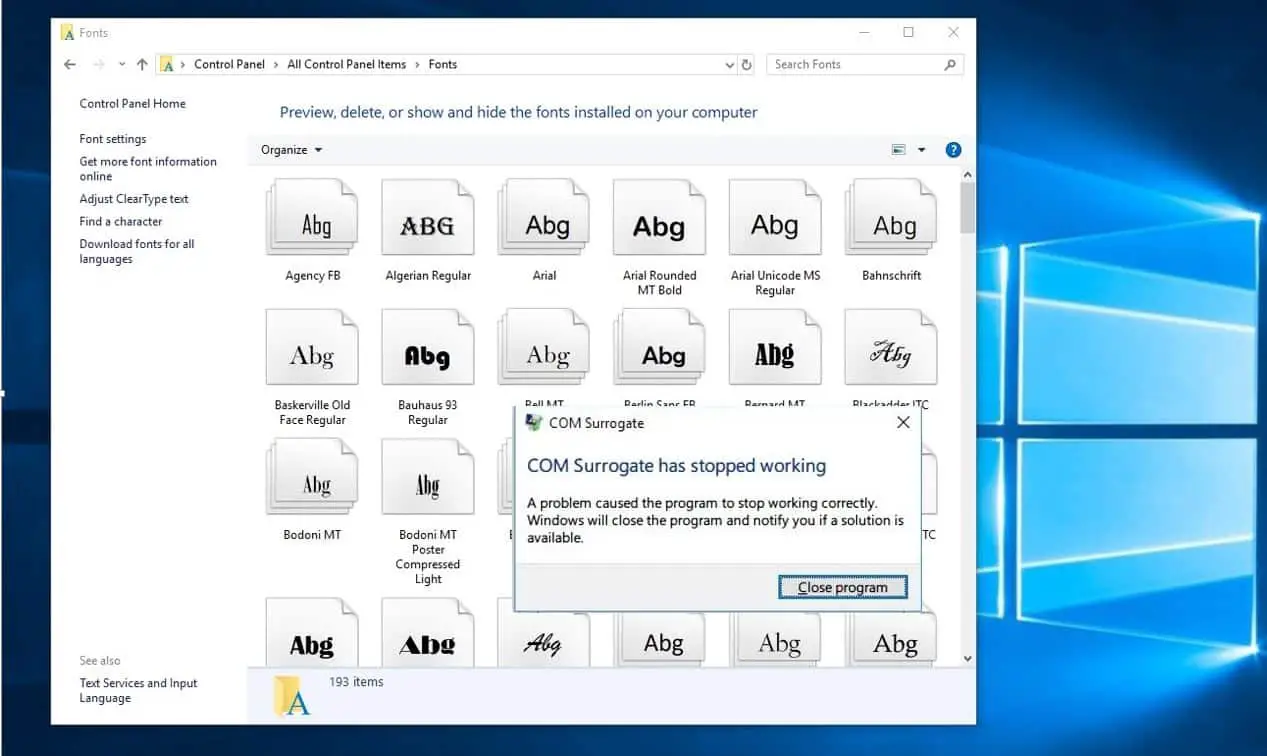Select the Bell MT font icon
This screenshot has width=1267, height=756.
pos(544,347)
